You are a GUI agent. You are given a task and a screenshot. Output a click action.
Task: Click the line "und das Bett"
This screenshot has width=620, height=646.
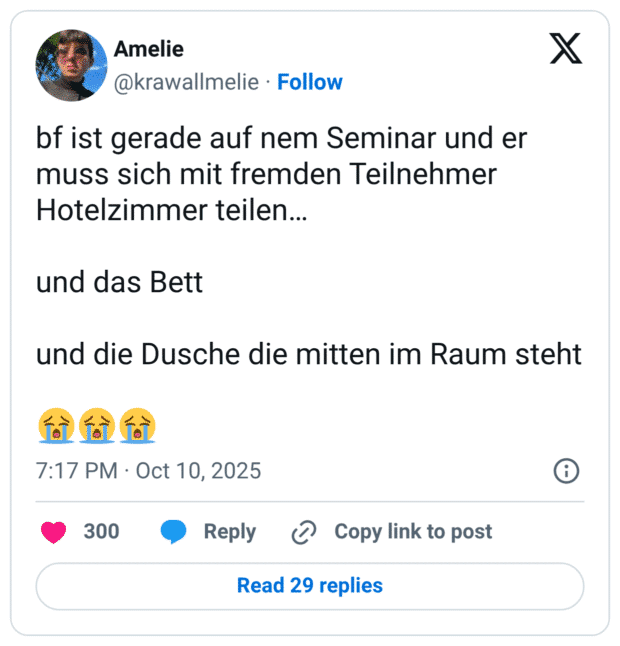pos(120,283)
